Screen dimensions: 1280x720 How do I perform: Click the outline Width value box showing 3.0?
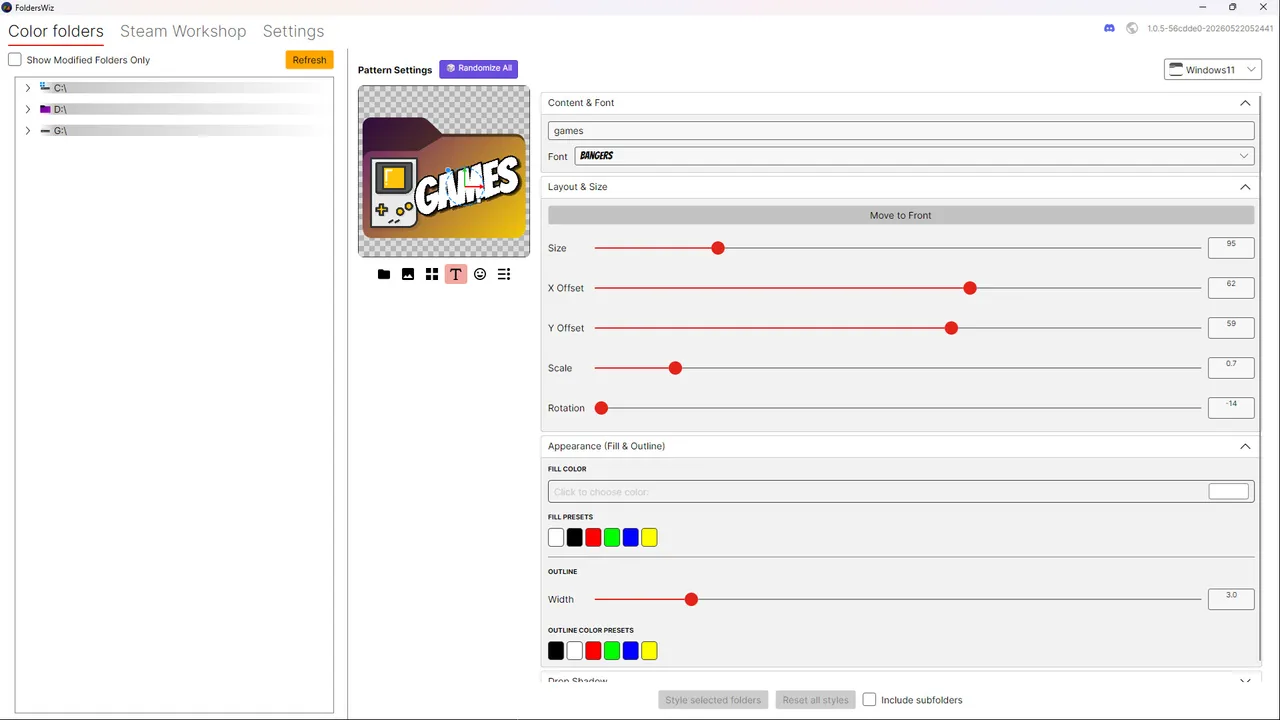pos(1231,599)
